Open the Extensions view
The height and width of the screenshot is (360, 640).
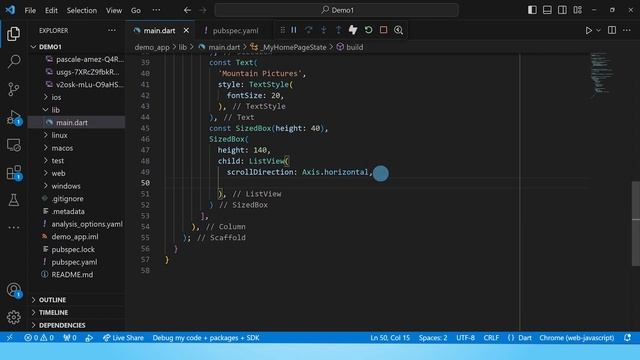pos(13,173)
